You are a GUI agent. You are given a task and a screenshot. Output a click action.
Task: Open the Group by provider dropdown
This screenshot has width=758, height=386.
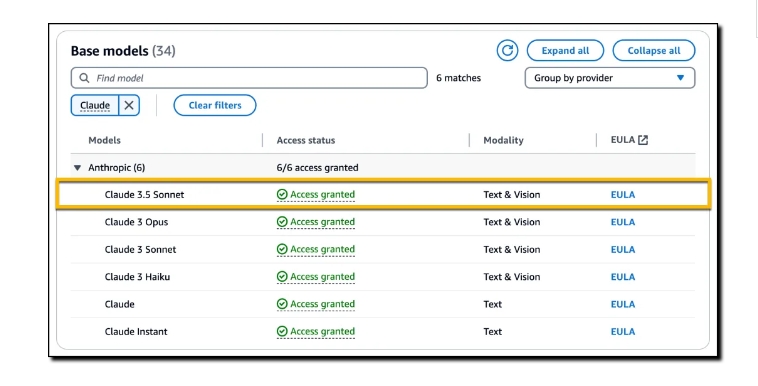pos(610,78)
